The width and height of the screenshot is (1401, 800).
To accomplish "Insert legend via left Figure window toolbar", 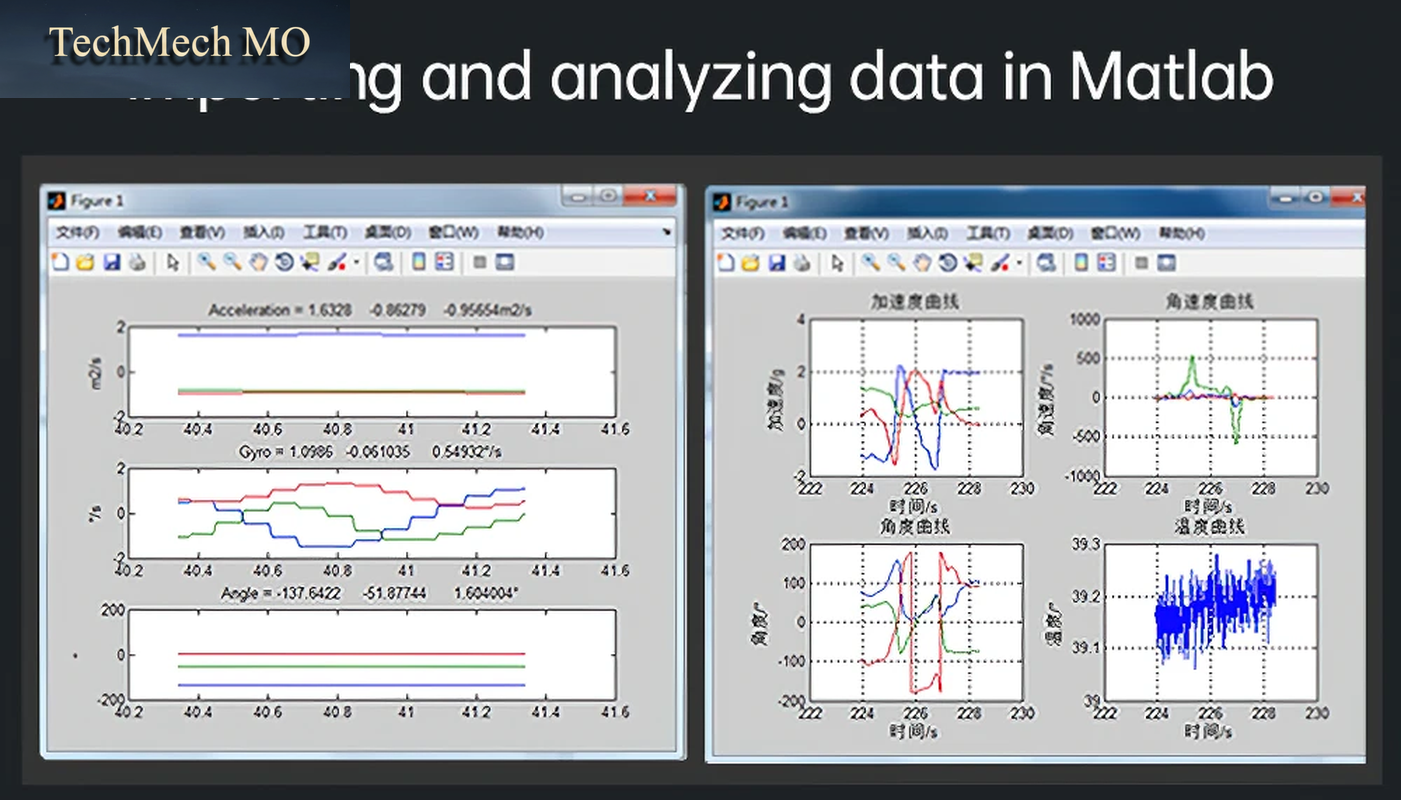I will [444, 262].
